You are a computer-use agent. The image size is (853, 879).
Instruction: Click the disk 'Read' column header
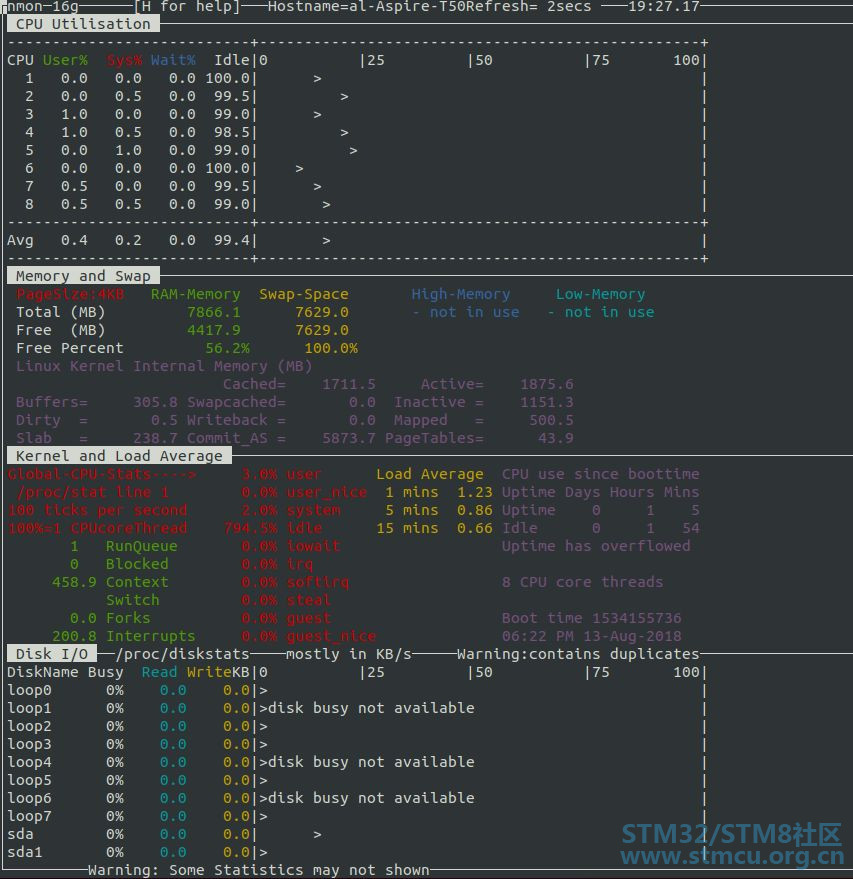coord(160,672)
